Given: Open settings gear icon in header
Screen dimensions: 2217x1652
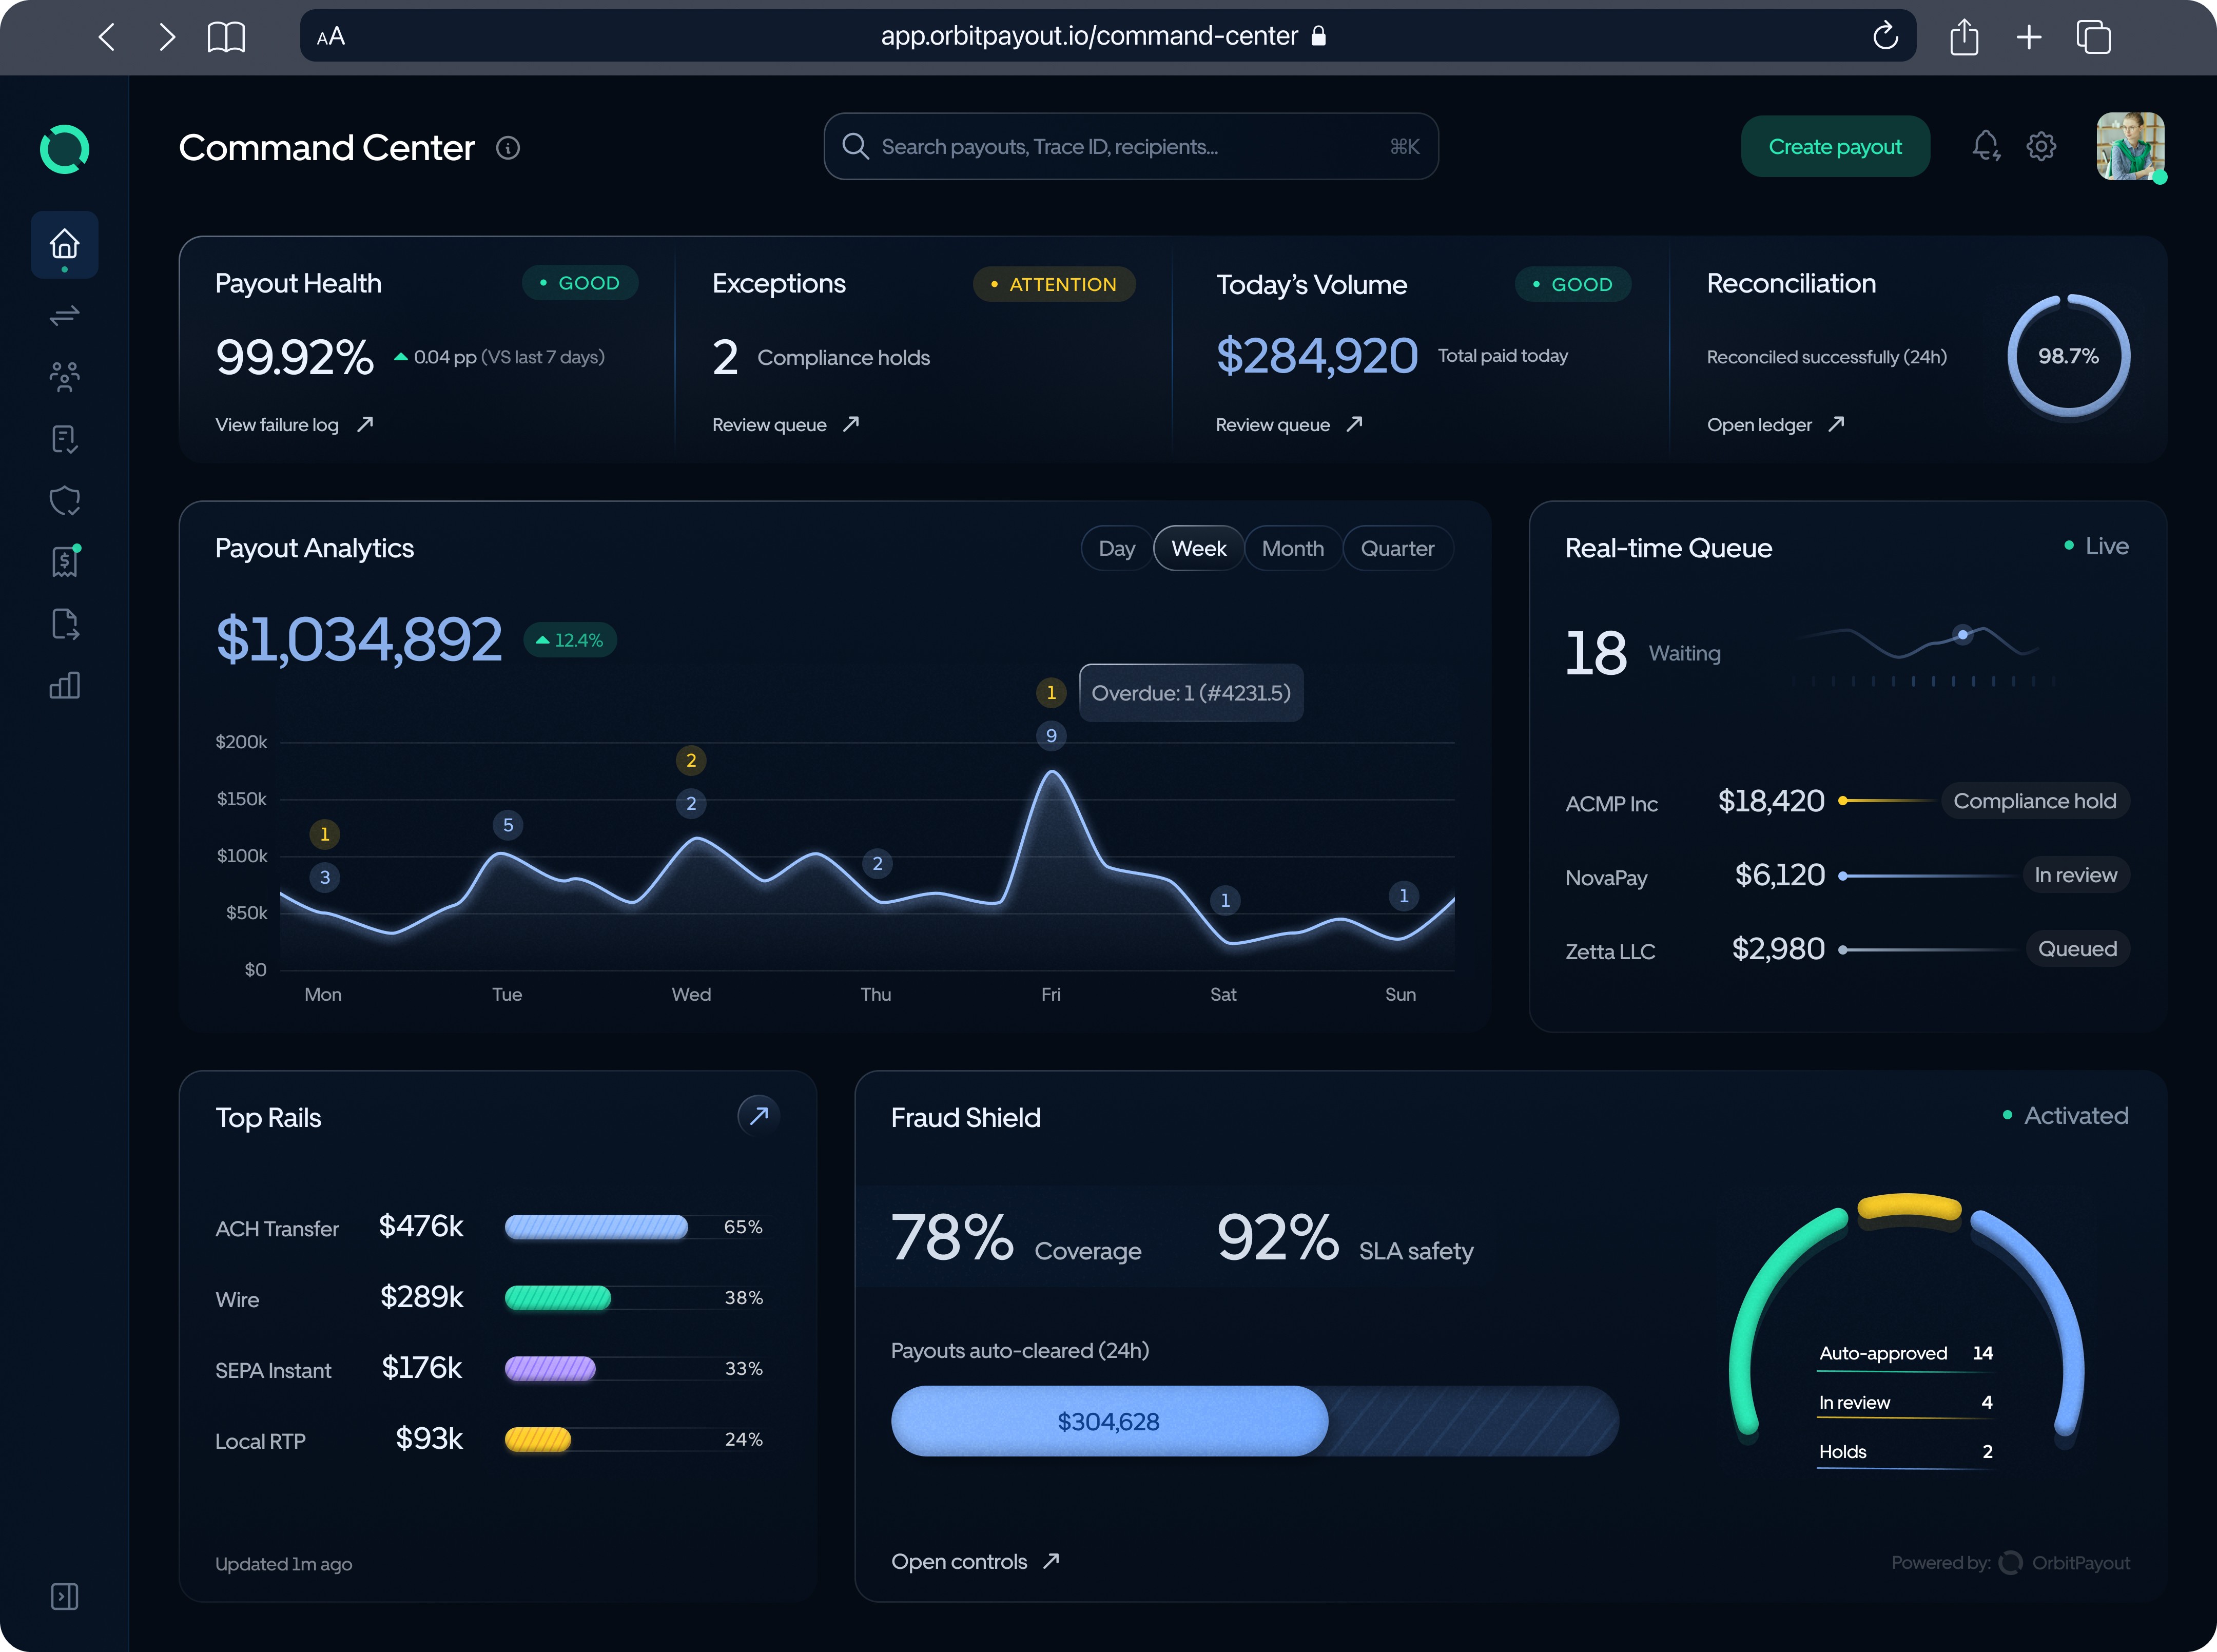Looking at the screenshot, I should pos(2041,147).
